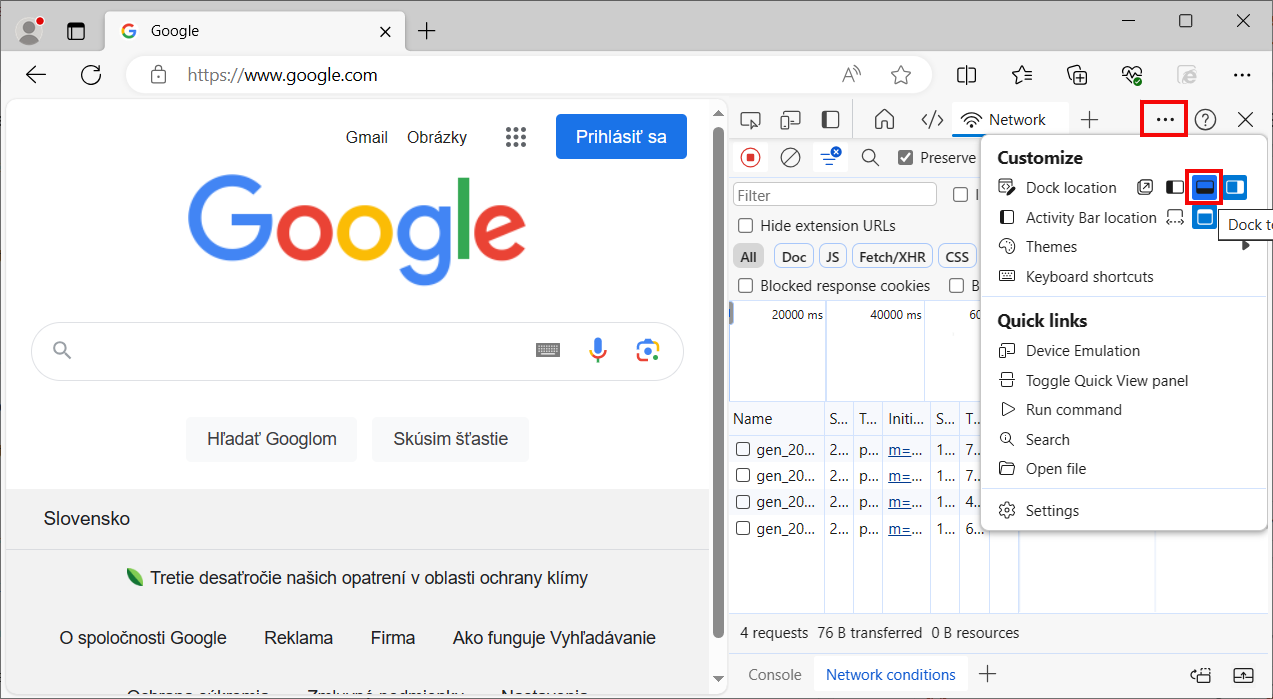Toggle Preserve log checkbox
Image resolution: width=1273 pixels, height=699 pixels.
pos(905,158)
